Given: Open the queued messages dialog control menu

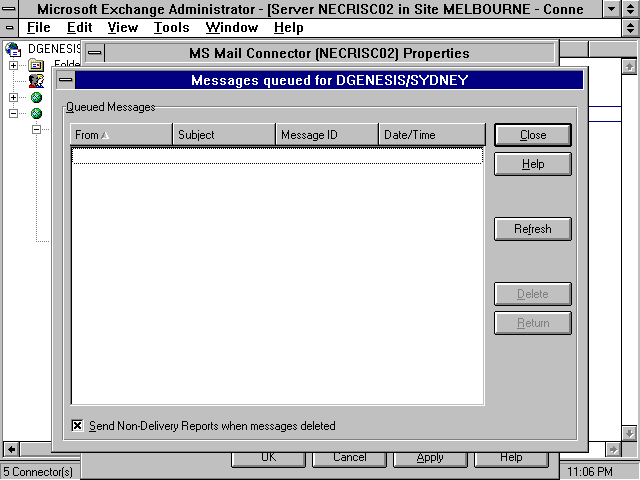Looking at the screenshot, I should (x=65, y=80).
